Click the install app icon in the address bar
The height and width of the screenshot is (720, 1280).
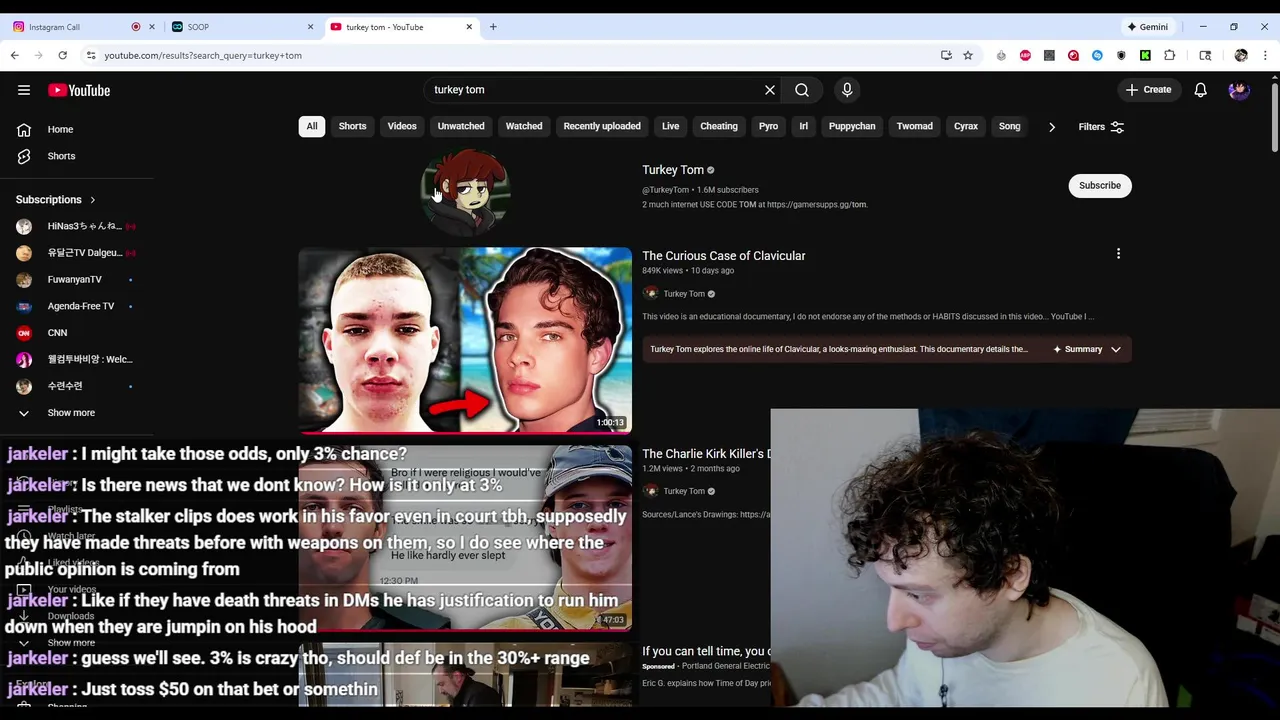946,55
